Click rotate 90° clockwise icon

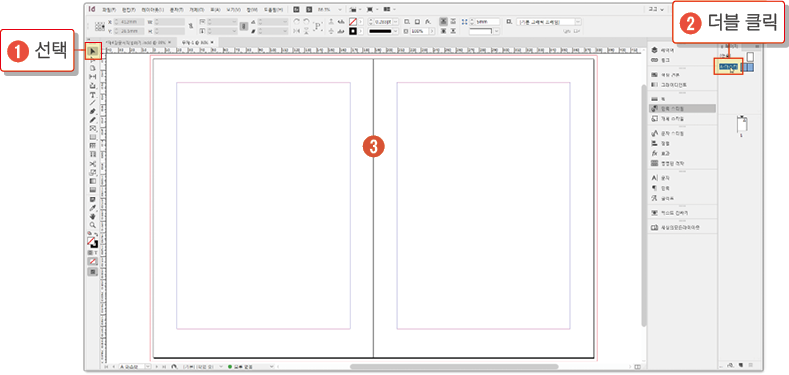(x=296, y=21)
